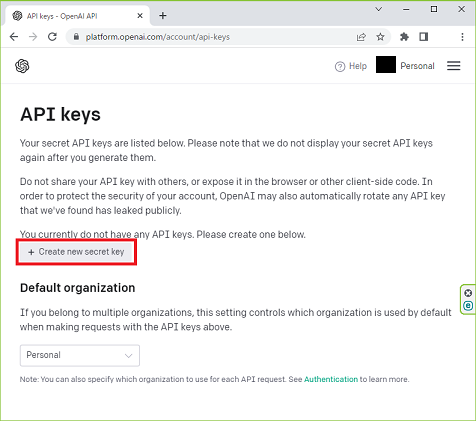Close the API keys tab
This screenshot has height=421, width=476.
[x=140, y=16]
